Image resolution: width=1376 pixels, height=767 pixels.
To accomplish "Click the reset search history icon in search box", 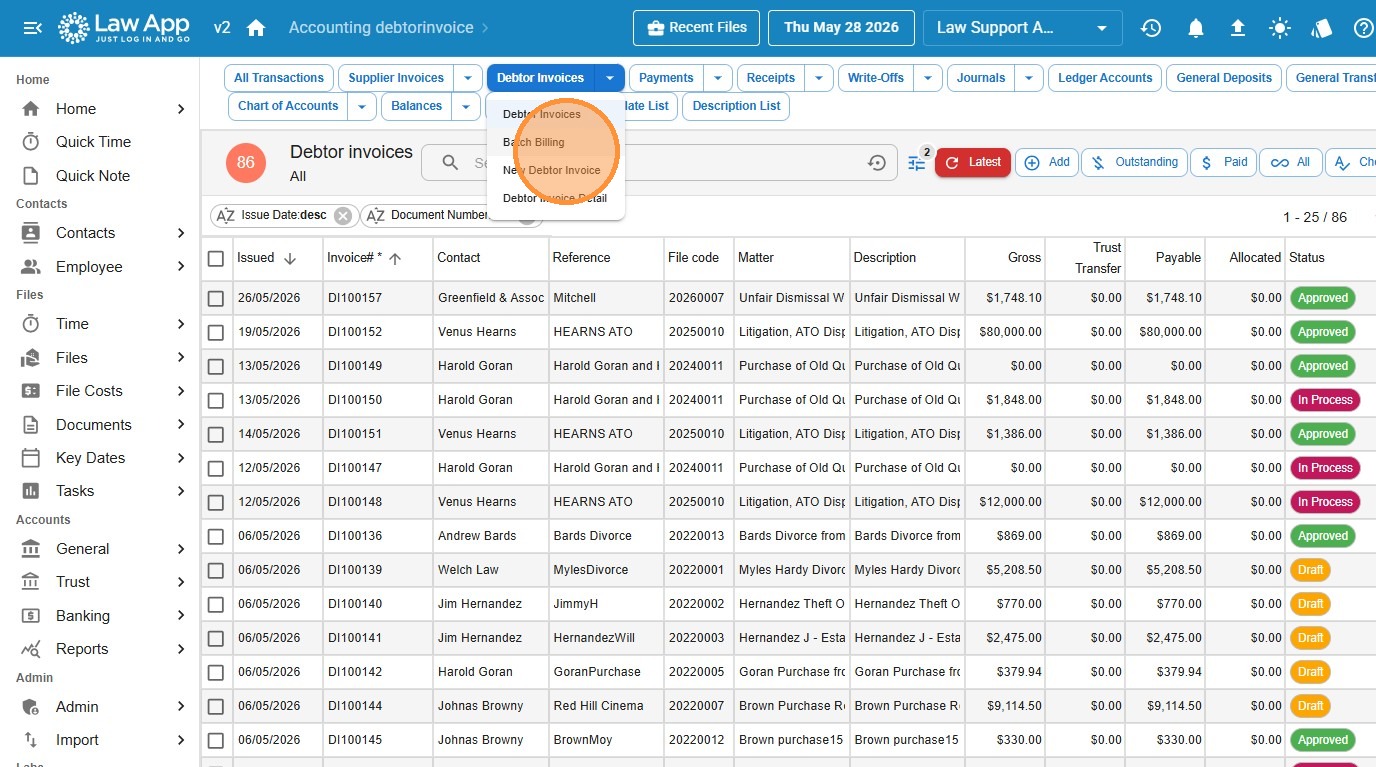I will tap(877, 163).
